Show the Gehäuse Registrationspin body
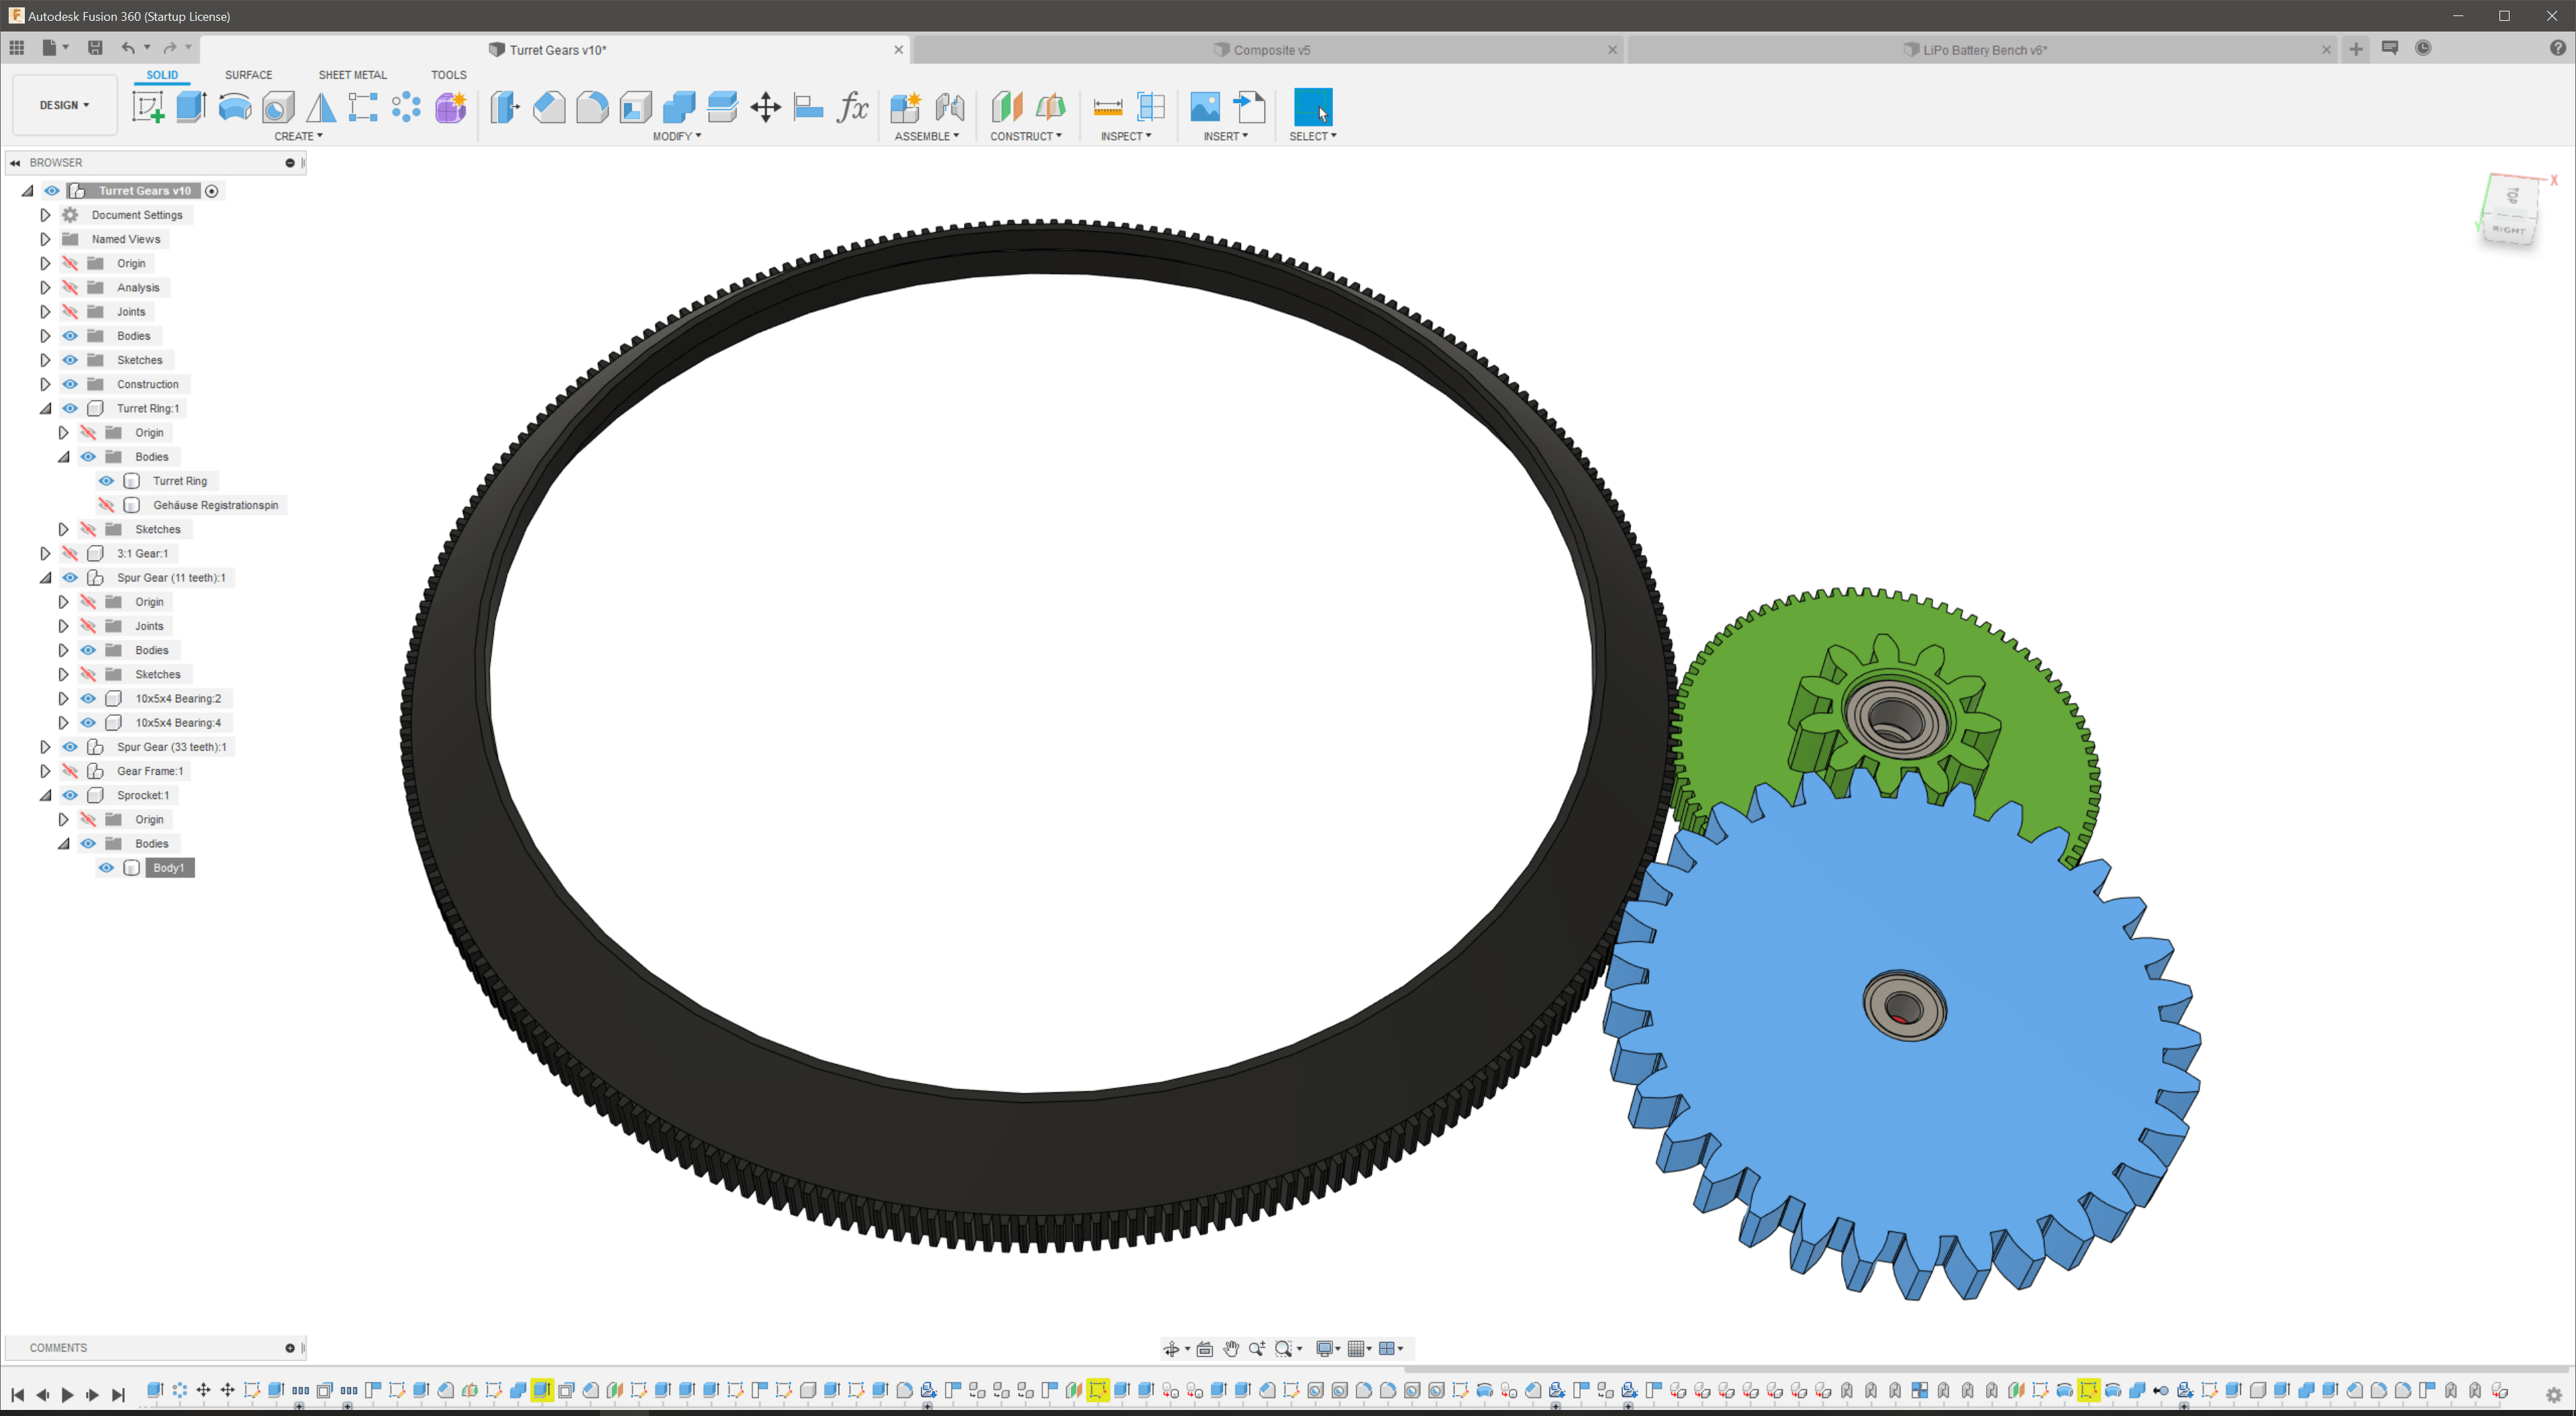This screenshot has height=1416, width=2576. click(x=106, y=505)
